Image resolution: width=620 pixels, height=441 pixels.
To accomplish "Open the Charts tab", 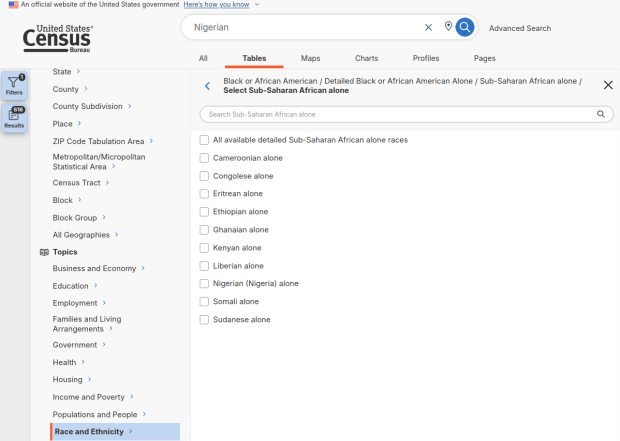I will point(367,59).
